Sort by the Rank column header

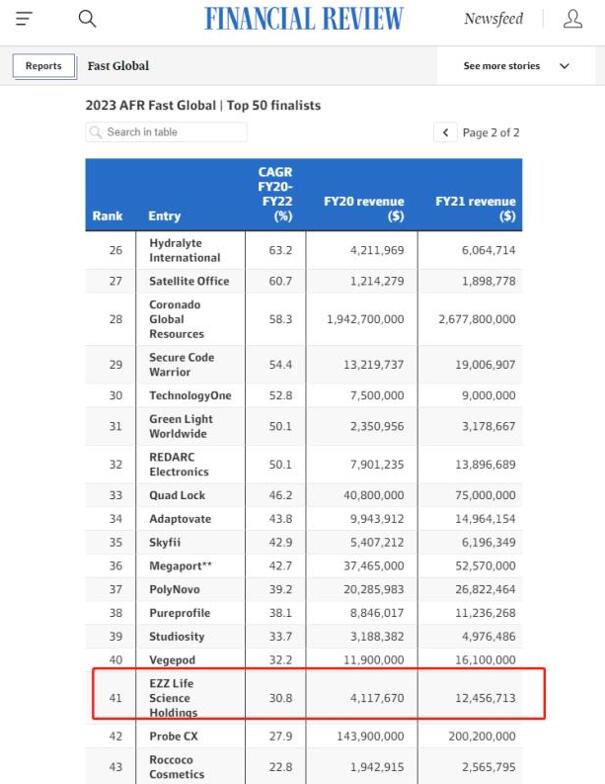tap(108, 215)
